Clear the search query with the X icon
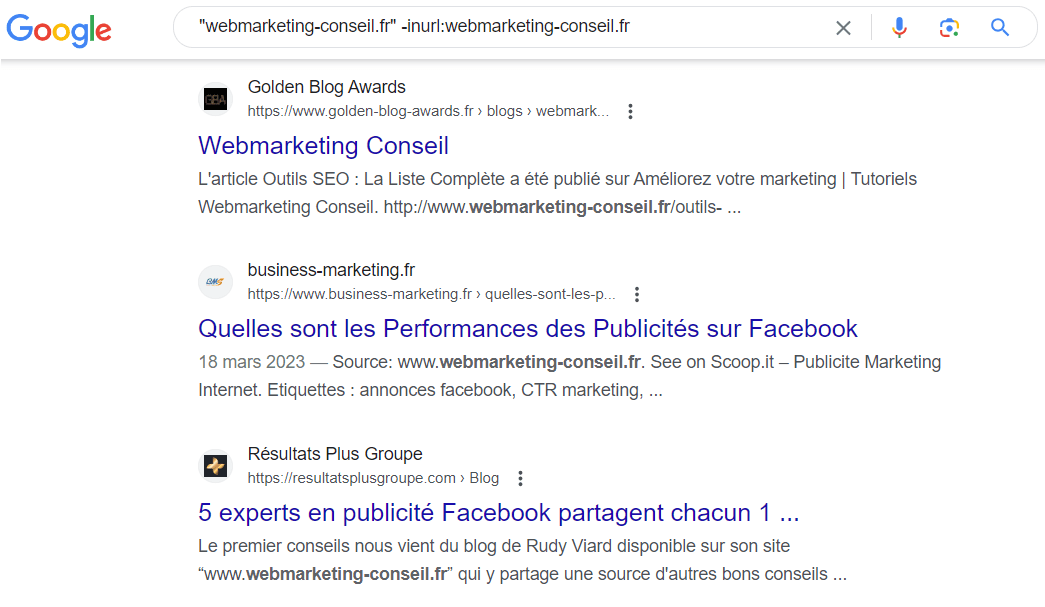 (x=843, y=28)
